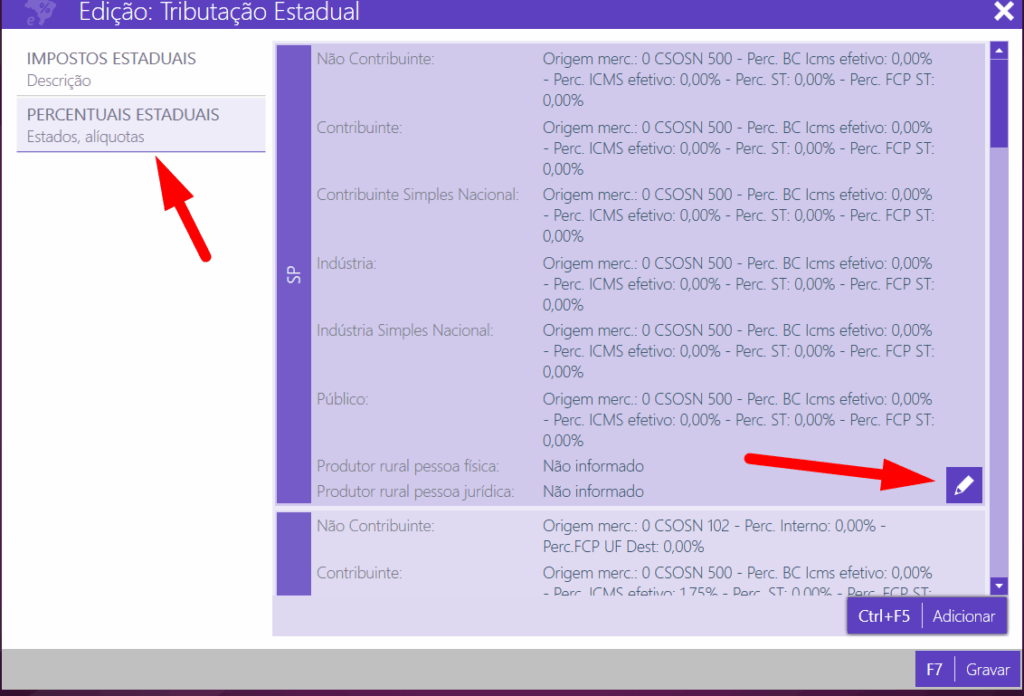Screen dimensions: 1024x696
Task: Click the first Não Contribuinte row in SP
Action: point(375,60)
